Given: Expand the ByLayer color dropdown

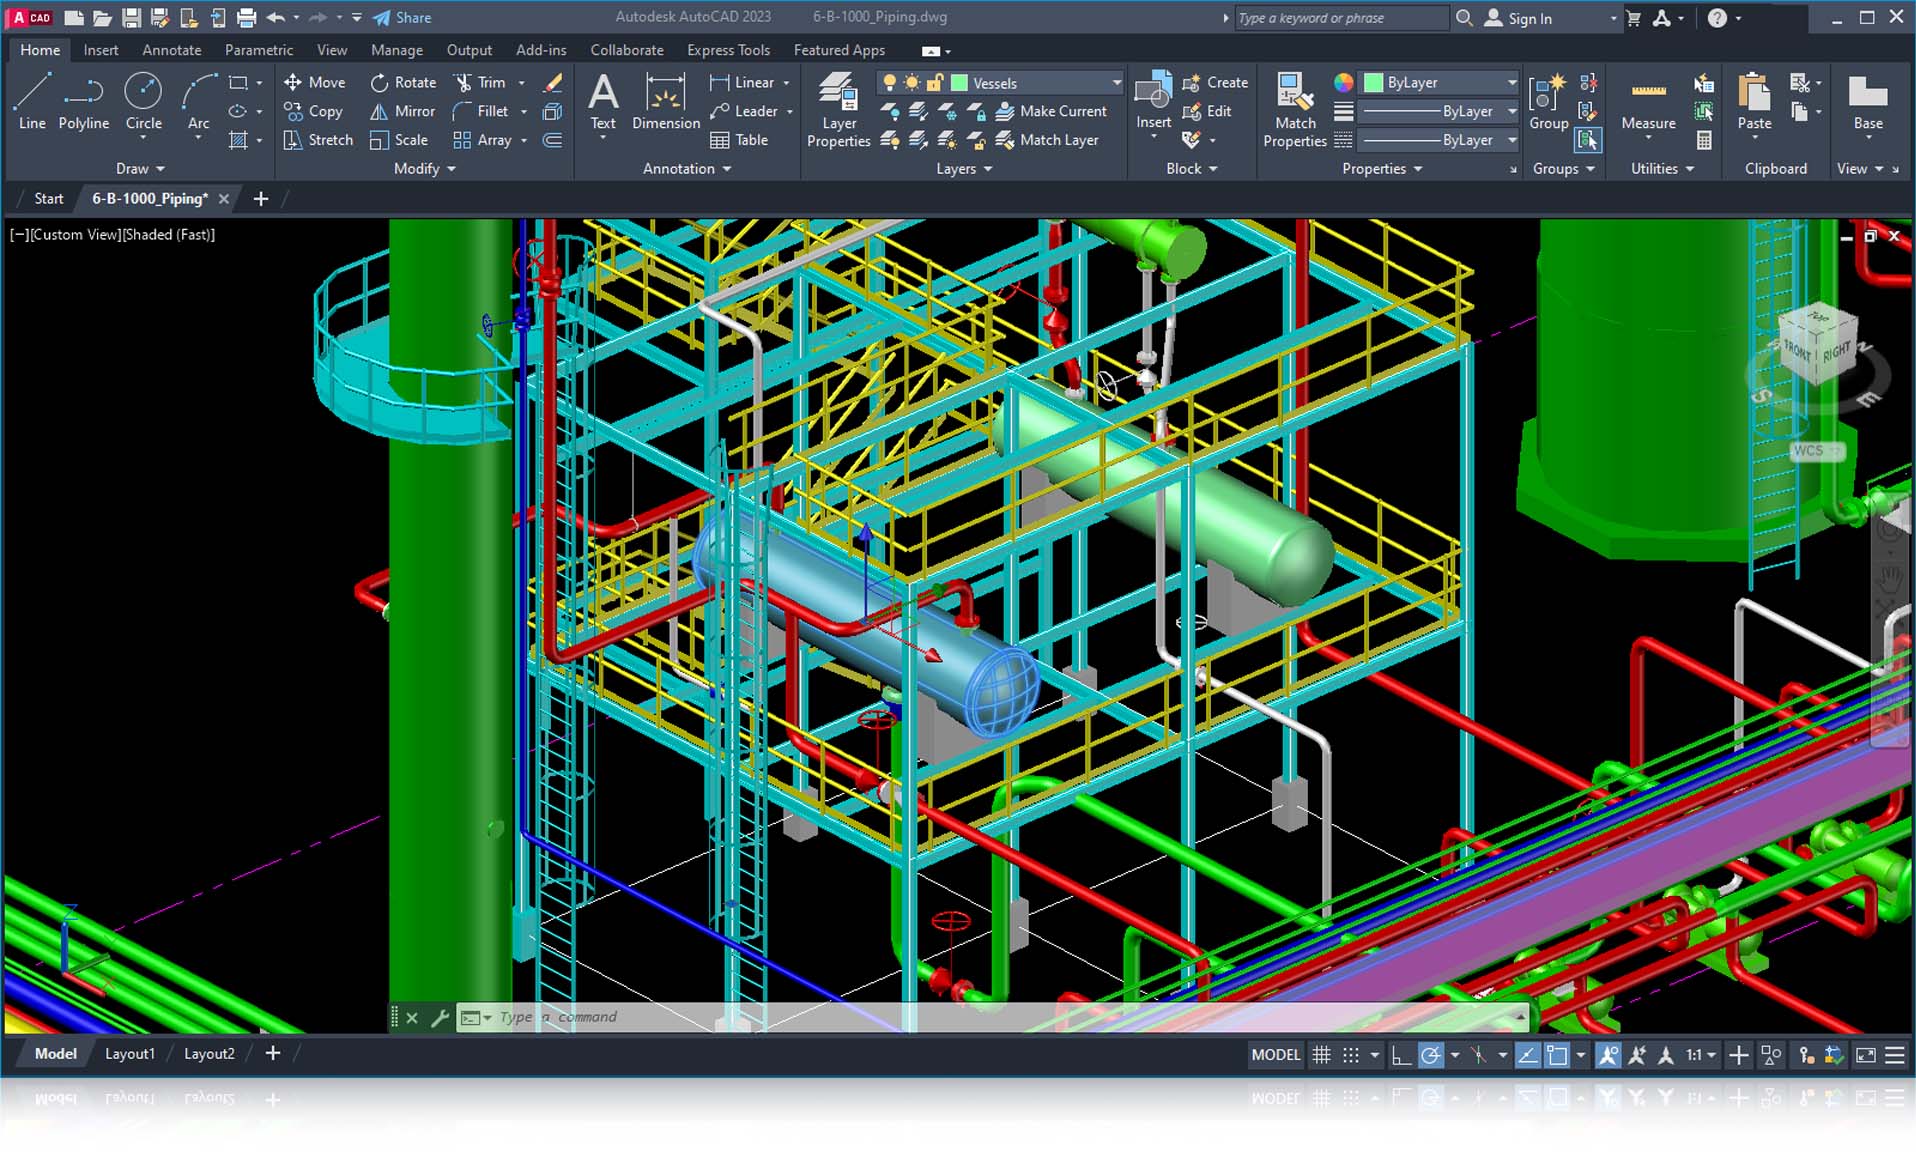Looking at the screenshot, I should click(x=1510, y=82).
